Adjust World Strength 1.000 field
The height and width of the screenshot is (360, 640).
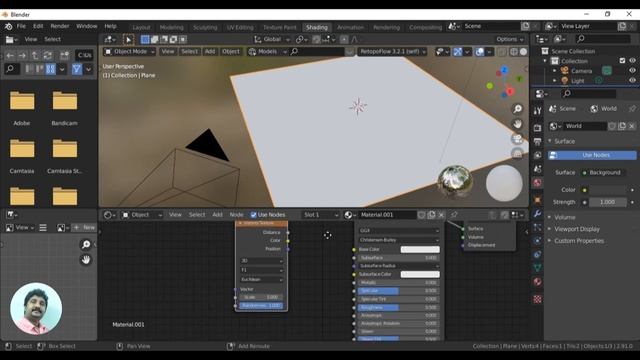(607, 202)
